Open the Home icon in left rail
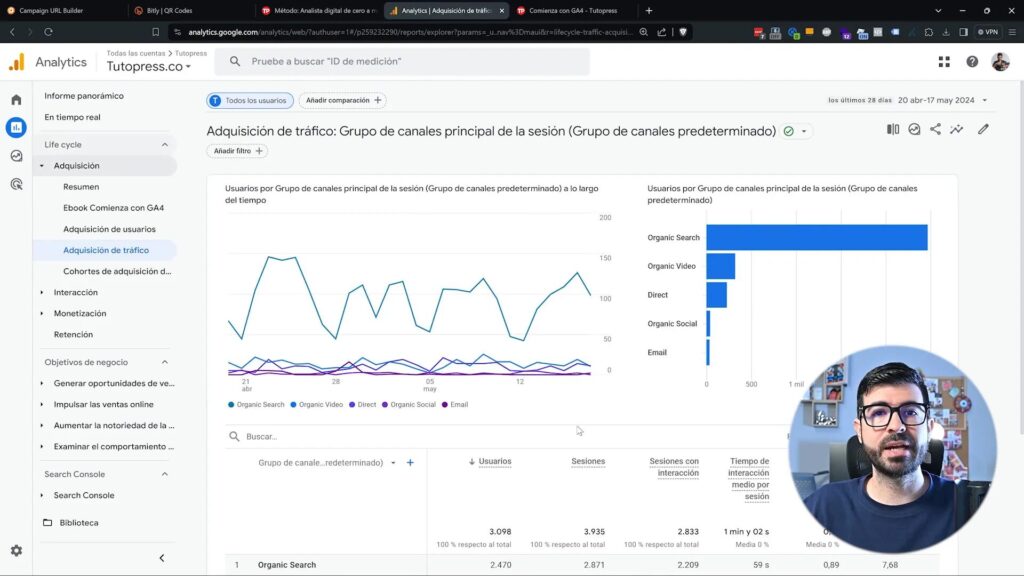The width and height of the screenshot is (1024, 576). pos(16,100)
